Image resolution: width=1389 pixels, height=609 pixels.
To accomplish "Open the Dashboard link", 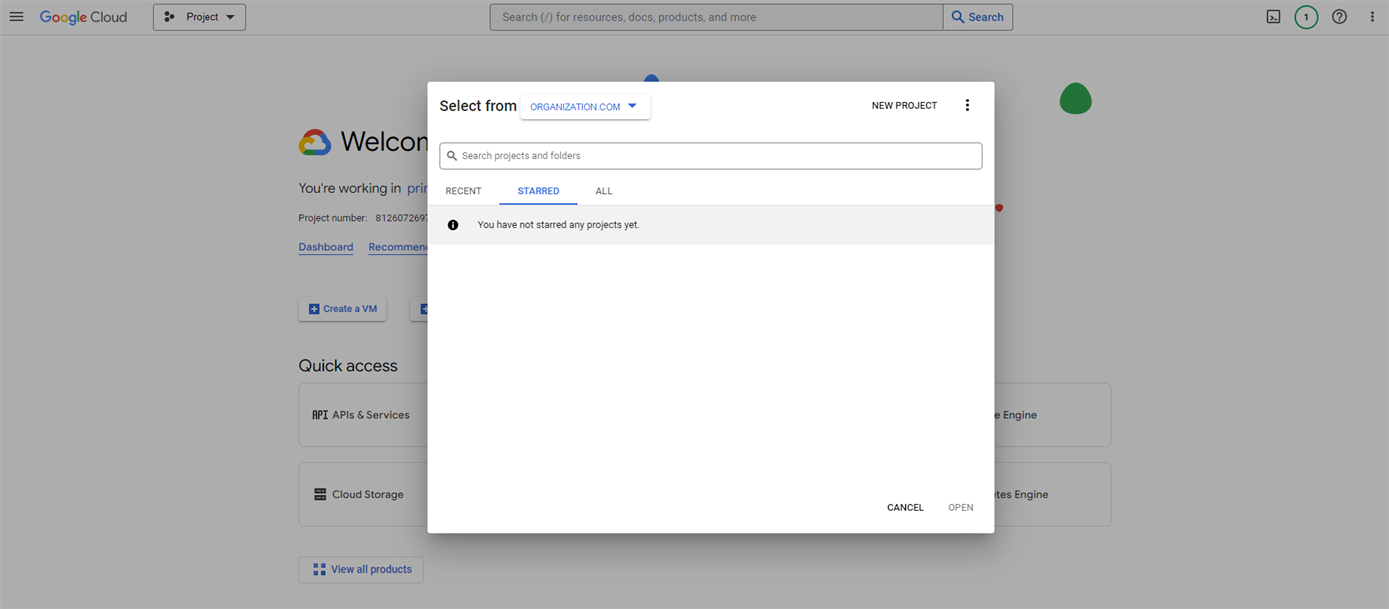I will tap(326, 247).
